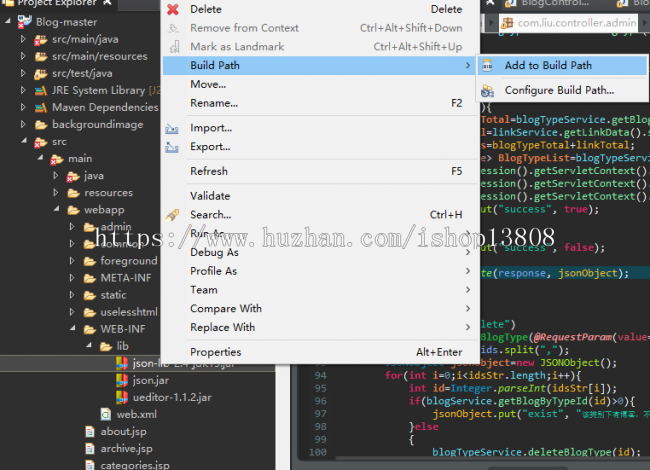The width and height of the screenshot is (650, 470).
Task: Select Search... menu entry
Action: [319, 215]
